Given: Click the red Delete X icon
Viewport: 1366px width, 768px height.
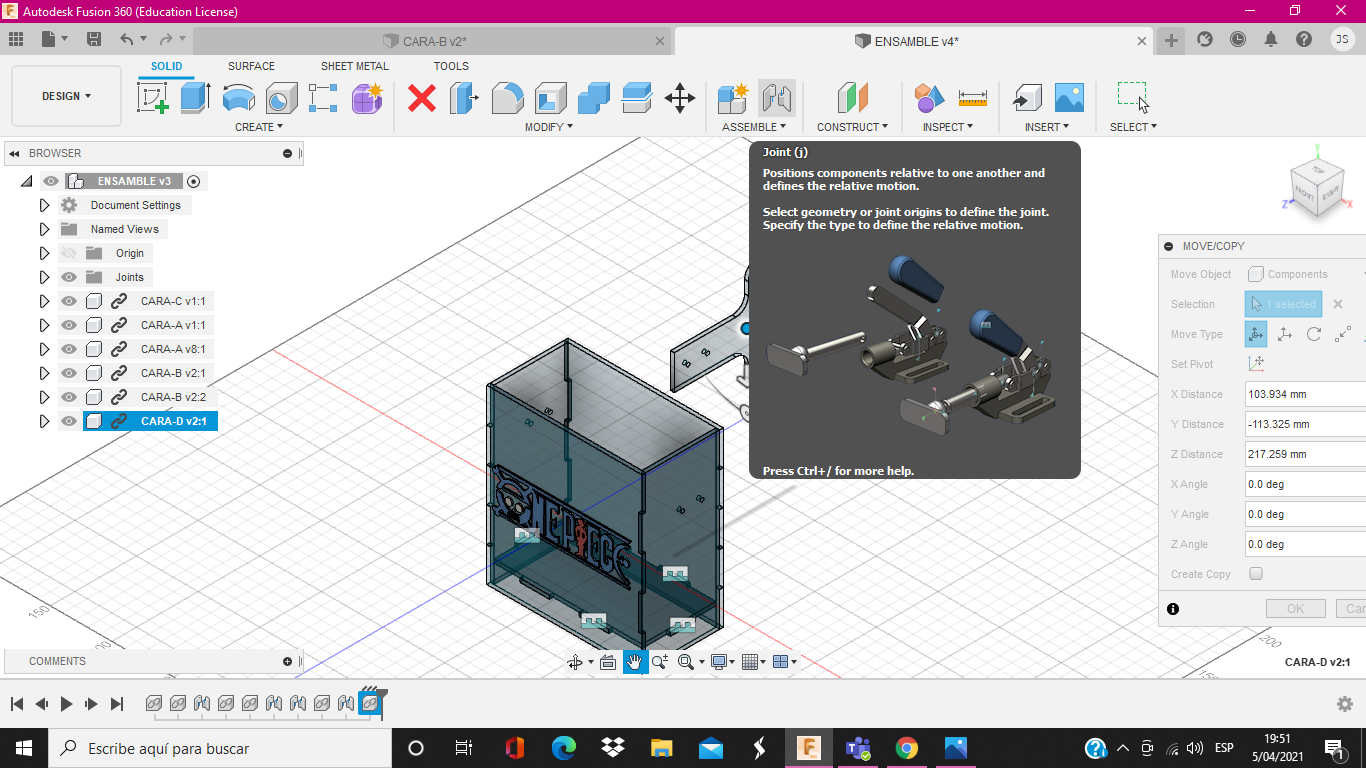Looking at the screenshot, I should click(x=422, y=98).
